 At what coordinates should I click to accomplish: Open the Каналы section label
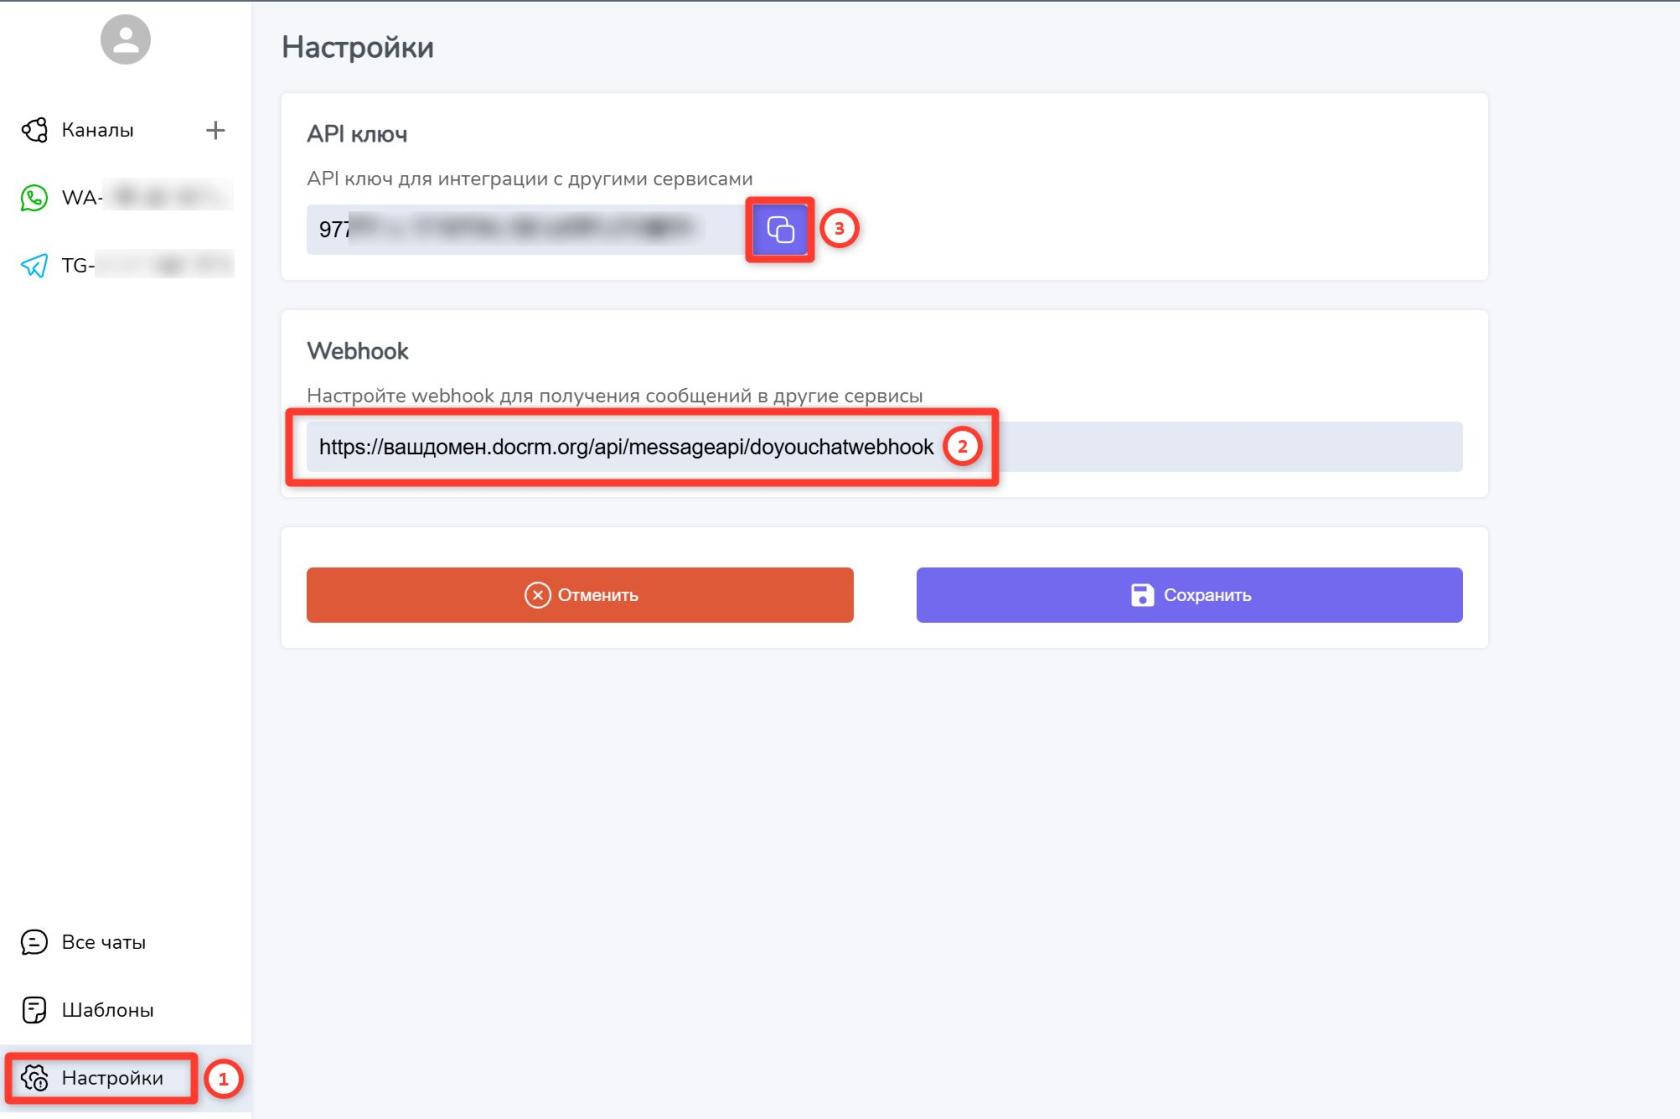tap(97, 130)
